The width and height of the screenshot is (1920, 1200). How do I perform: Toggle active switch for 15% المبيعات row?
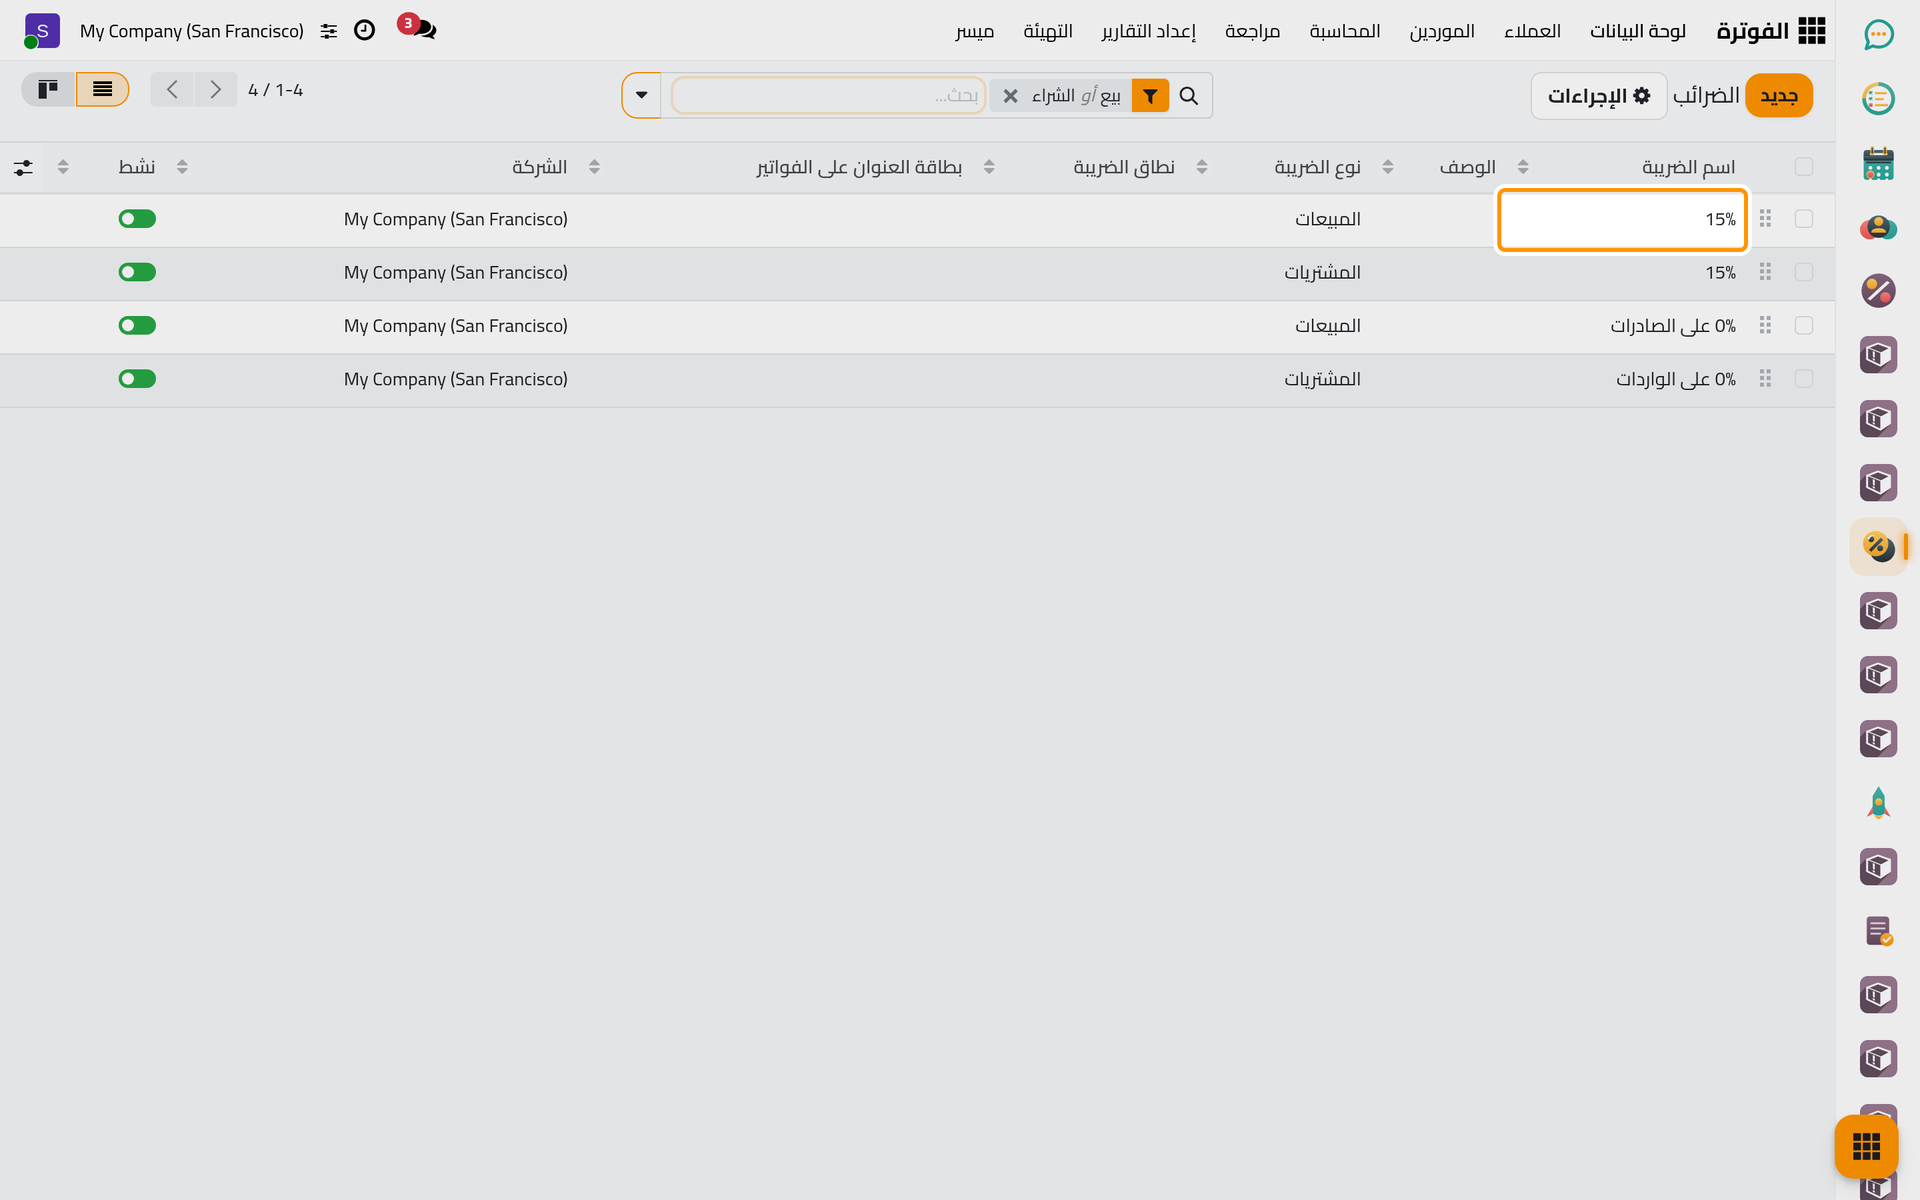(x=137, y=219)
